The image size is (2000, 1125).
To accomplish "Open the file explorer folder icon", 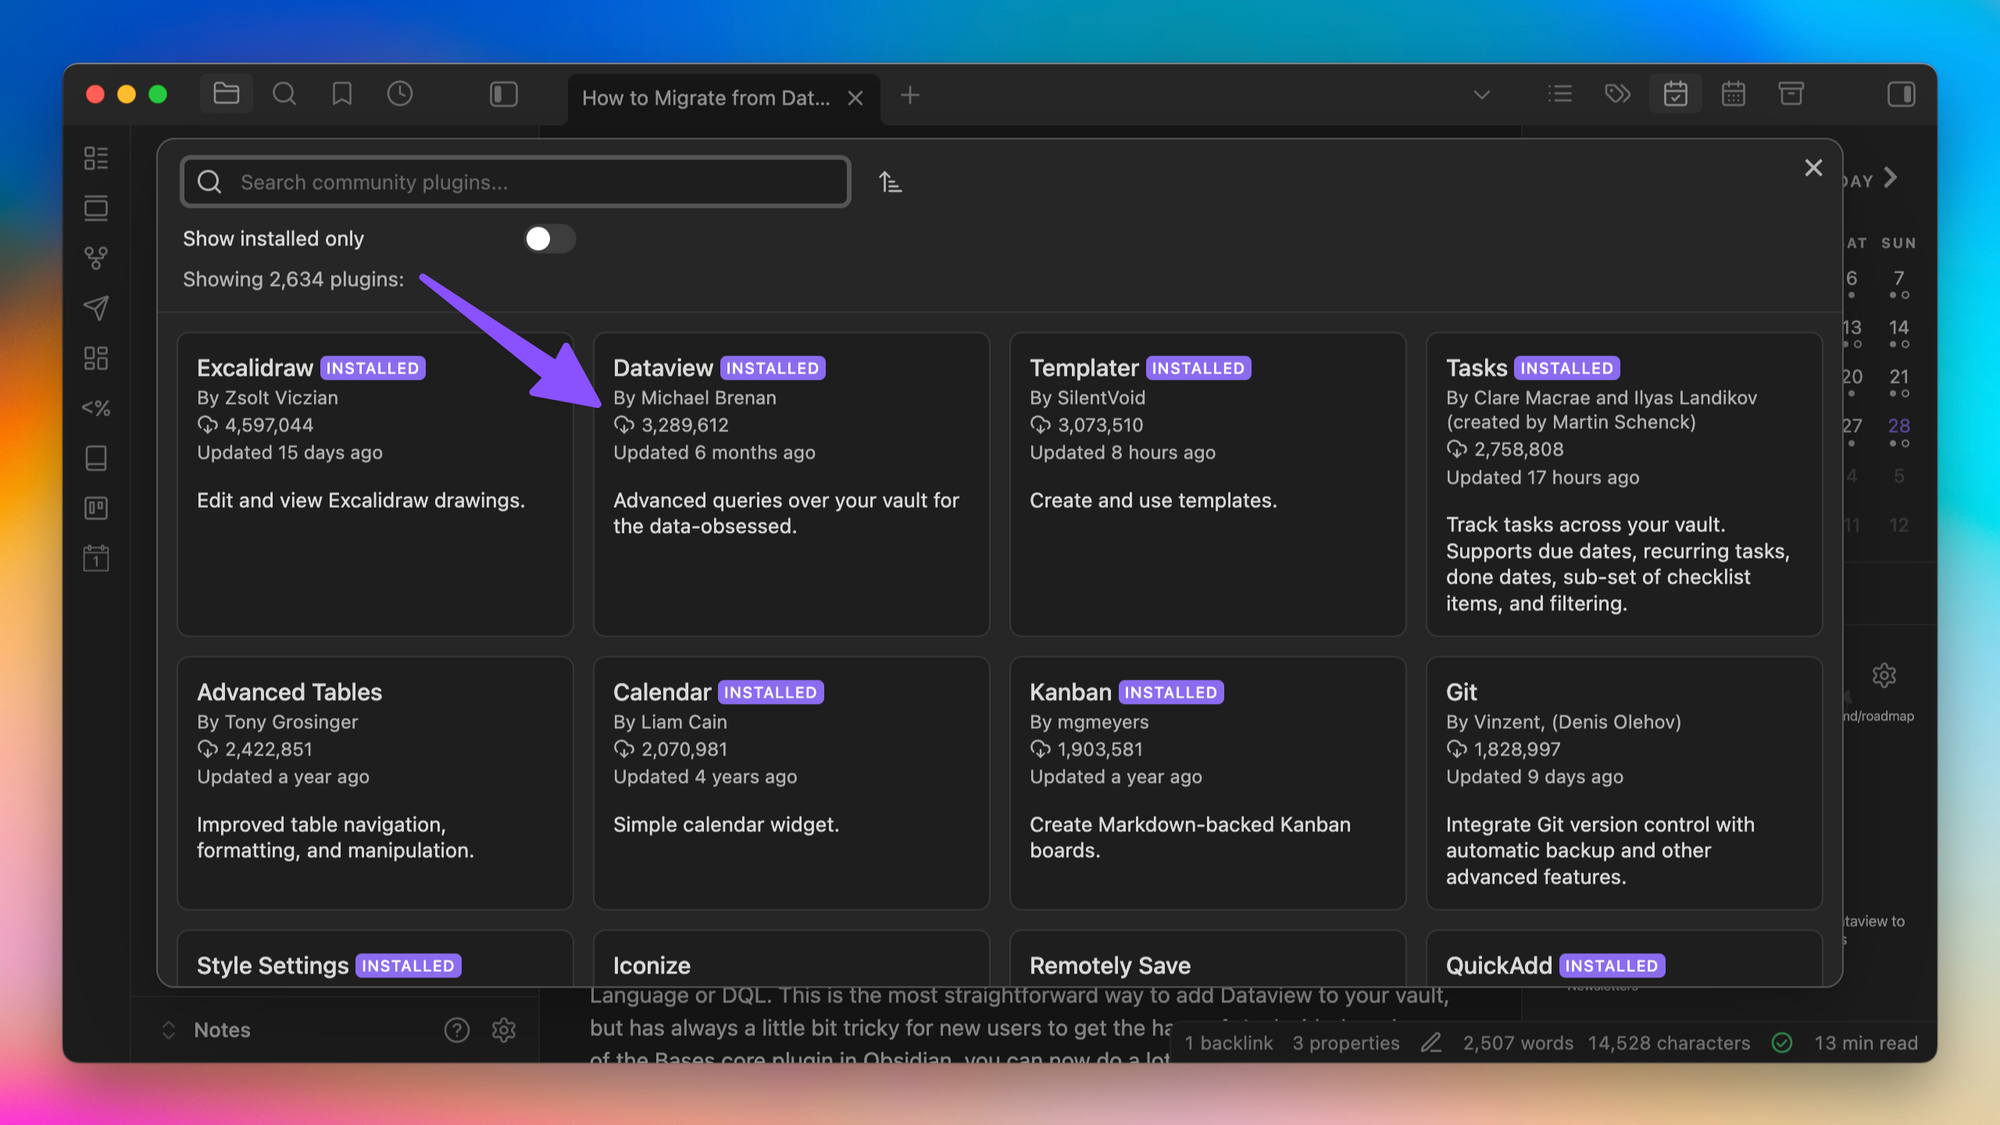I will pyautogui.click(x=227, y=94).
